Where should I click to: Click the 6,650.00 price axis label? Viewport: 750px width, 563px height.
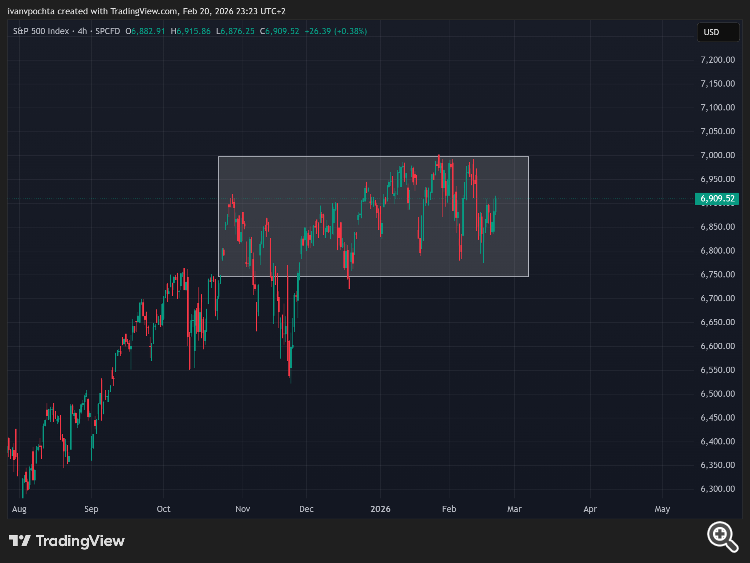[x=717, y=322]
